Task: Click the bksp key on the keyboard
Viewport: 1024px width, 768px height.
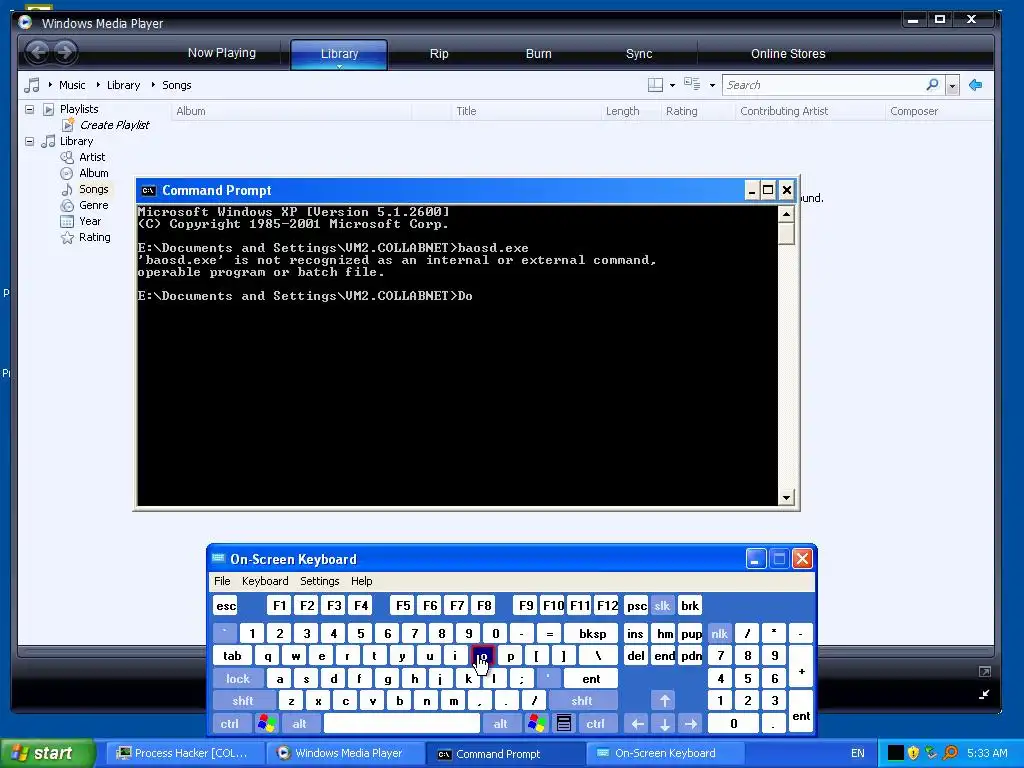Action: (x=592, y=633)
